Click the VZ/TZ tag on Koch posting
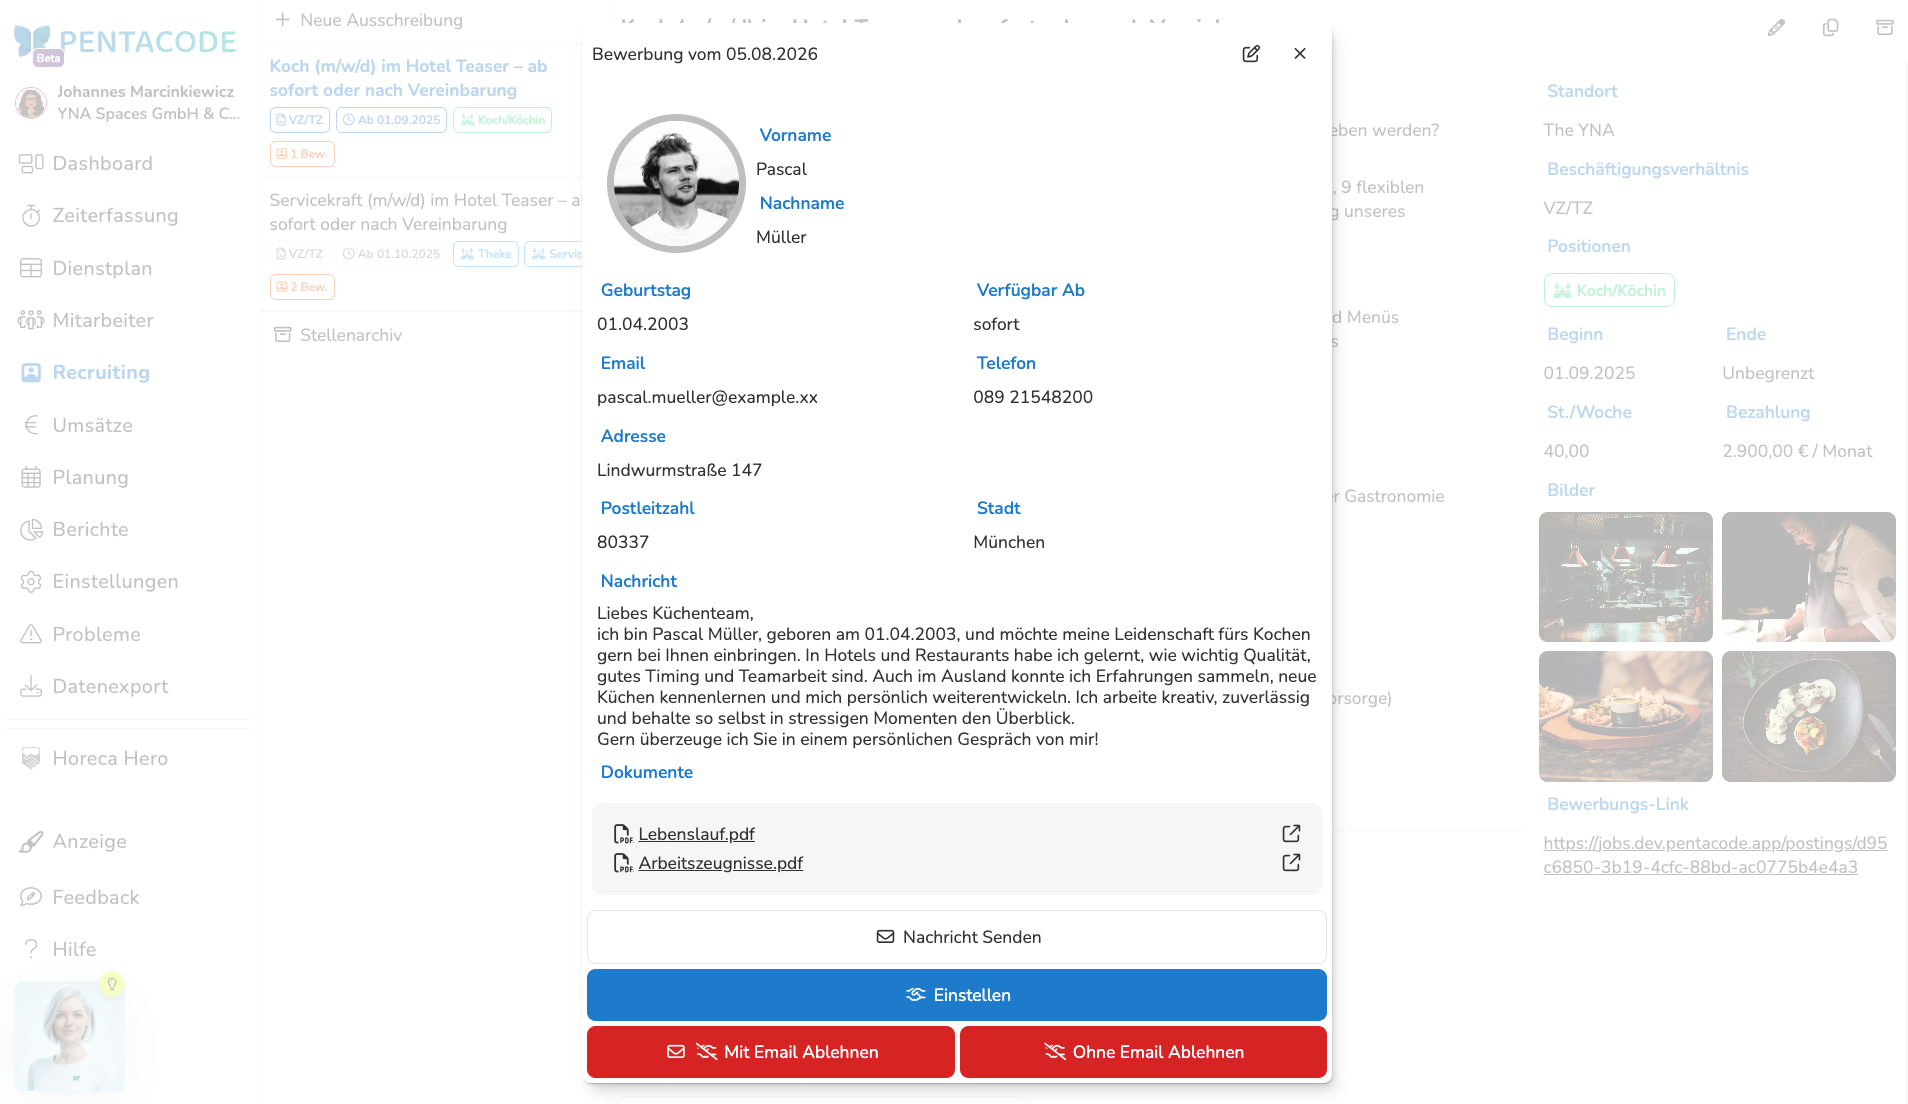This screenshot has height=1104, width=1908. (x=299, y=120)
